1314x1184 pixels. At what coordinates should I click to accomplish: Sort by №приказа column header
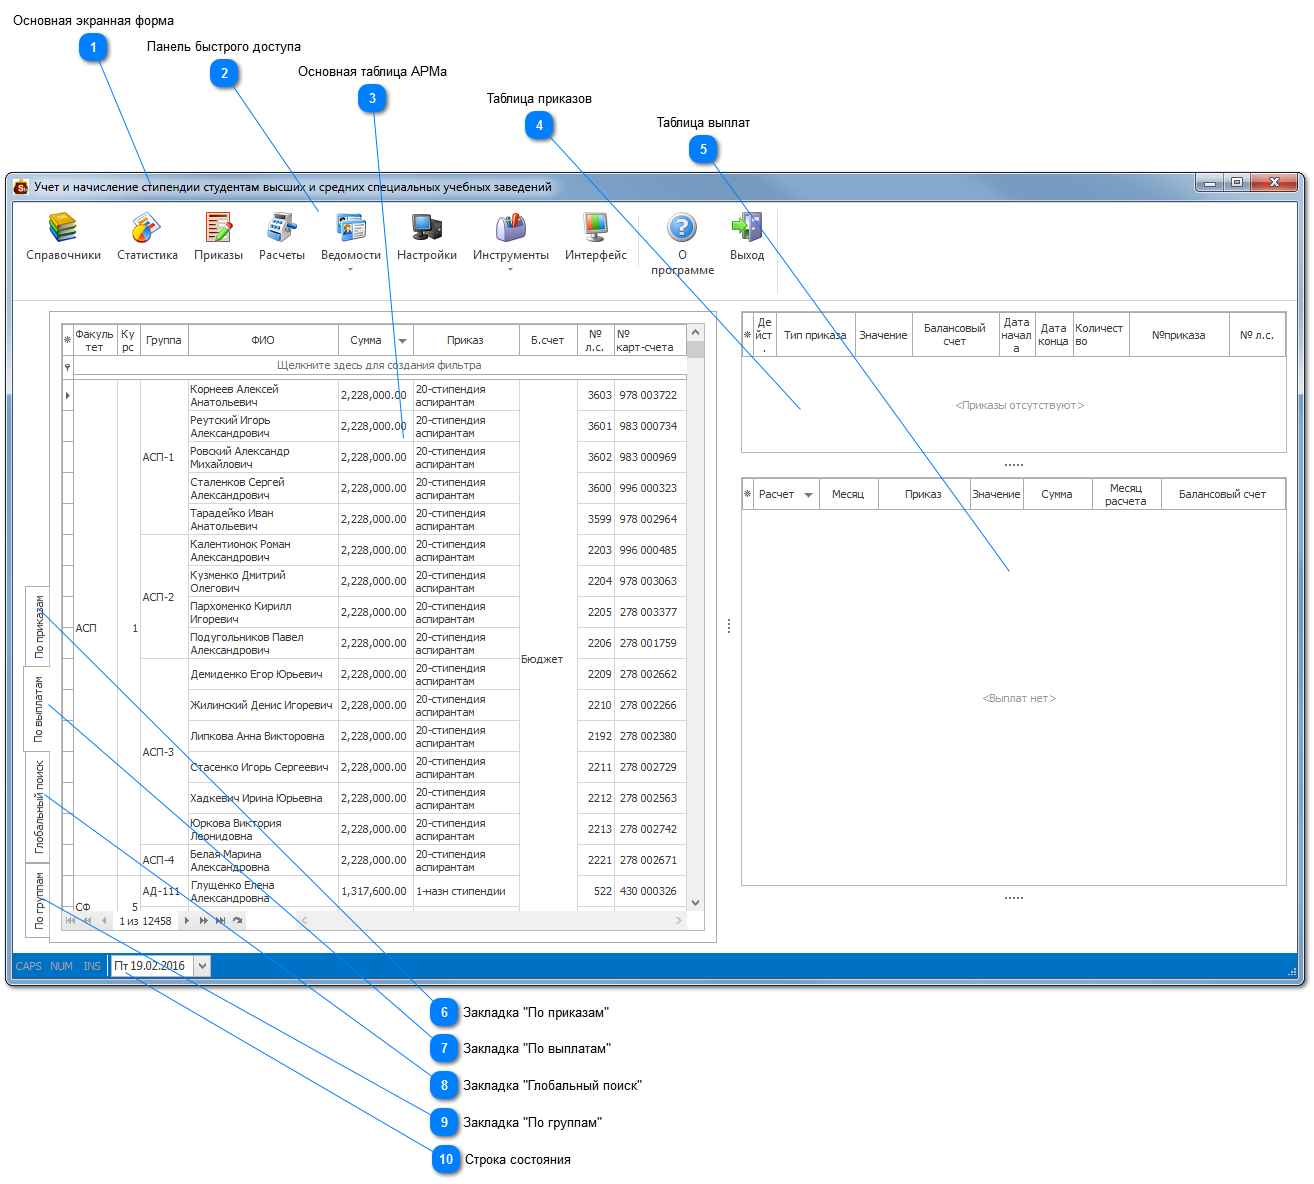[x=1178, y=335]
